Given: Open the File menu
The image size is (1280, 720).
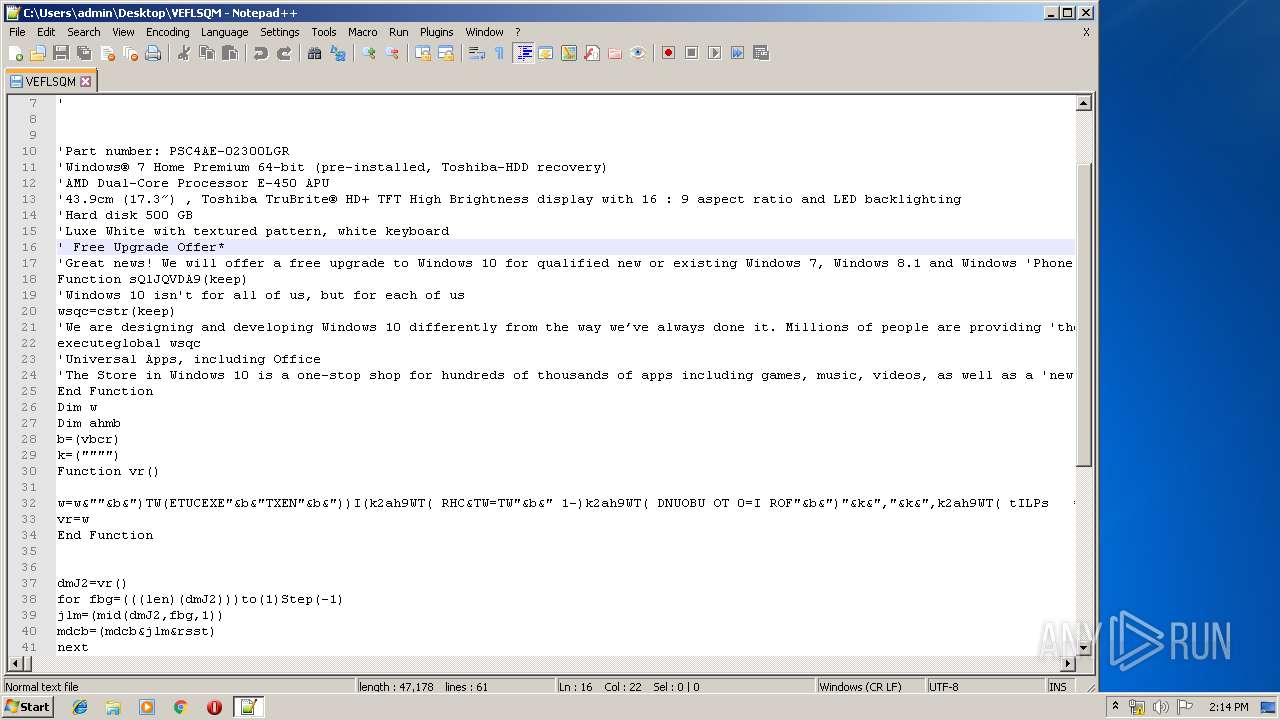Looking at the screenshot, I should (x=17, y=32).
